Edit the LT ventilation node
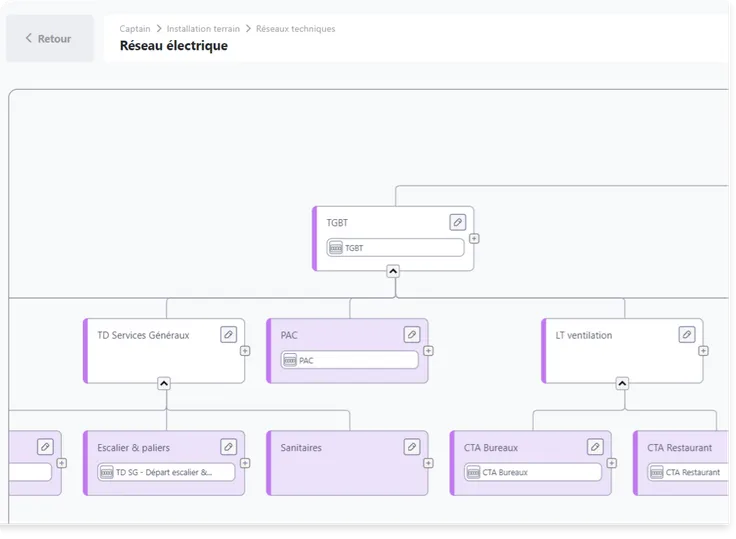Screen dimensions: 736x539 (x=687, y=335)
